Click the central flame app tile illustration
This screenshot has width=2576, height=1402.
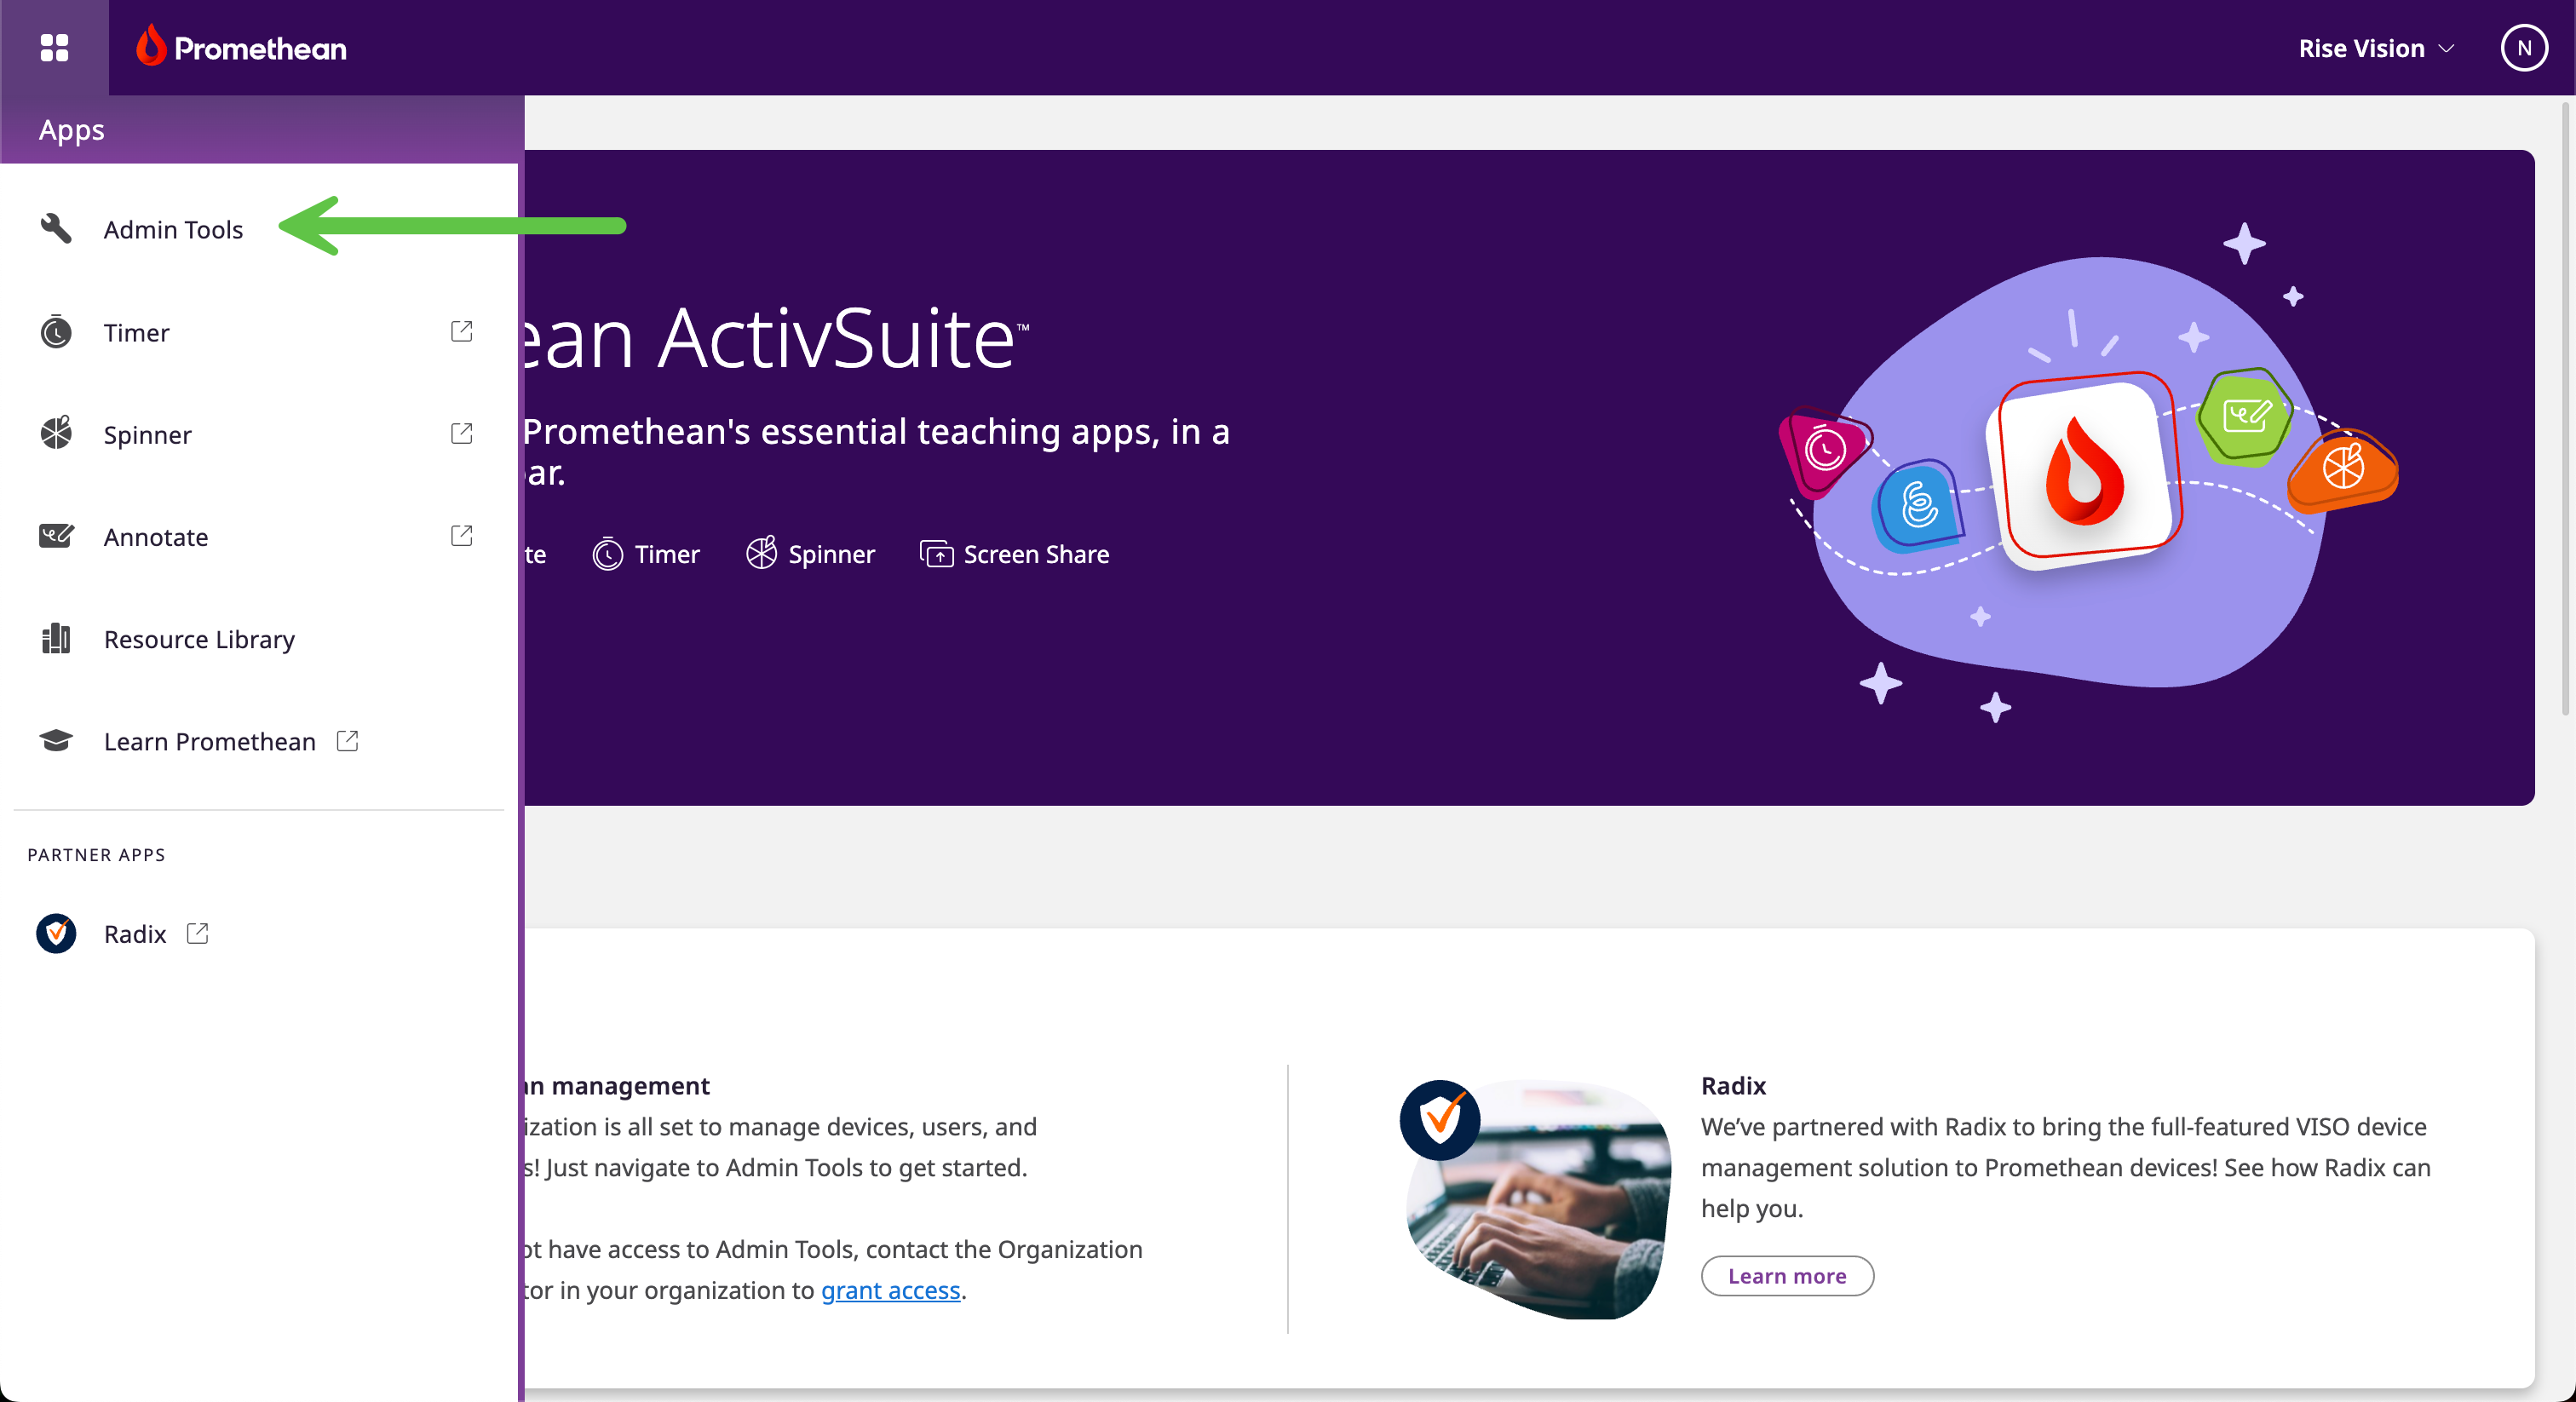click(x=2085, y=473)
